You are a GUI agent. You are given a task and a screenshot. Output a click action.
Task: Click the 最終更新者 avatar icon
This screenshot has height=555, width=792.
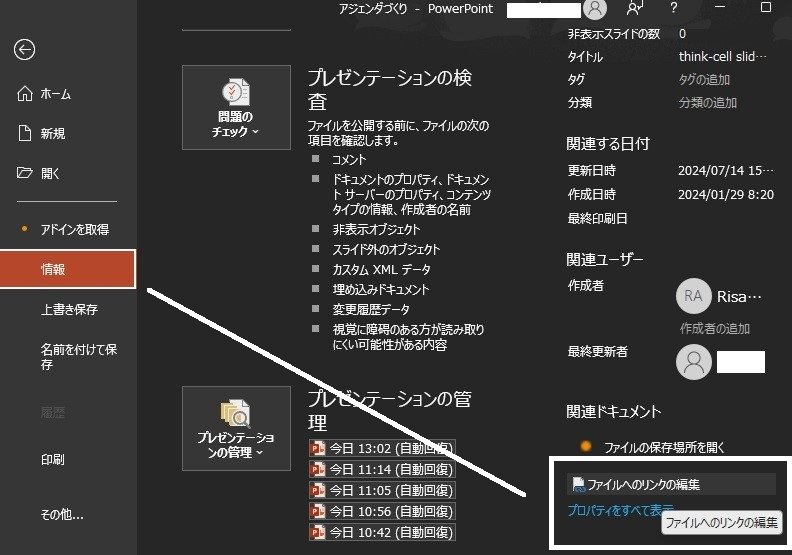(x=694, y=362)
